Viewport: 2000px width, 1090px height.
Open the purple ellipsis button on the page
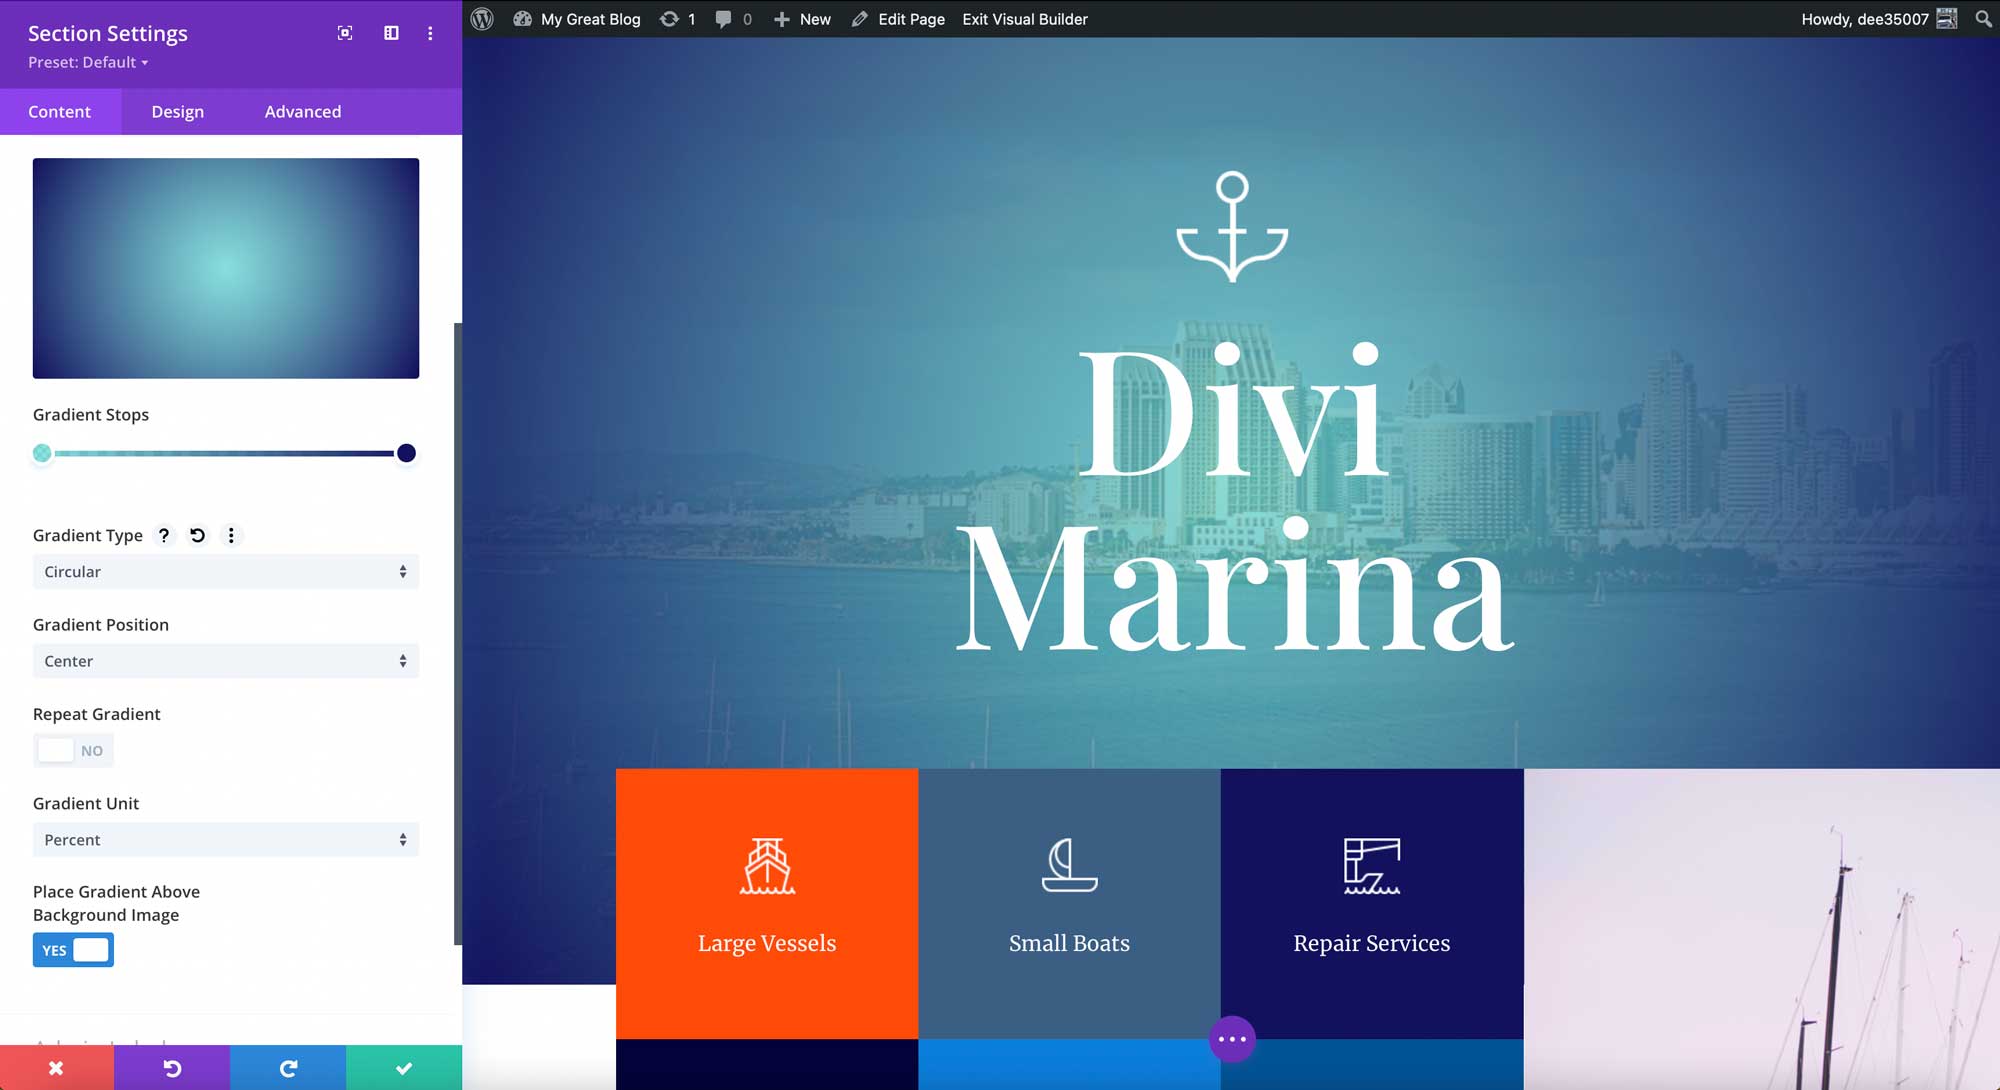click(x=1232, y=1039)
